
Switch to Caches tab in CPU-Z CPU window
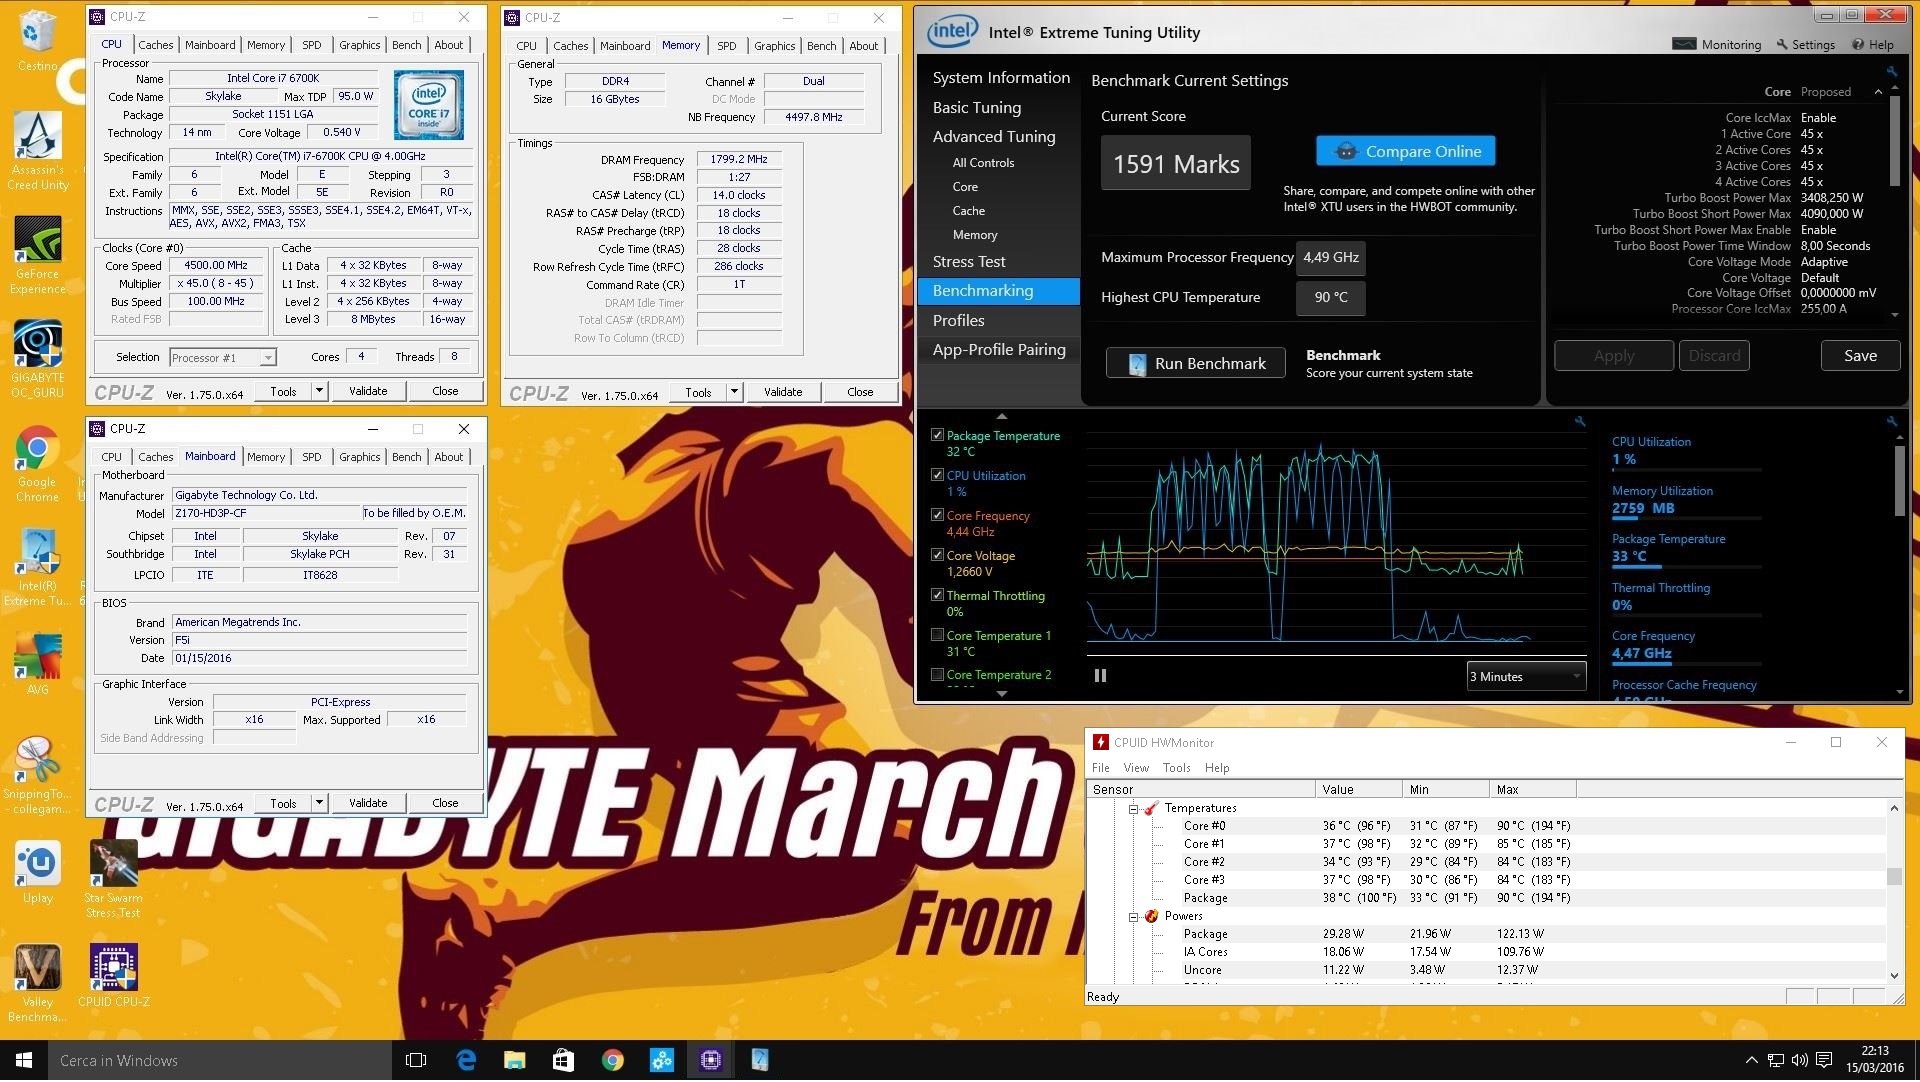(x=155, y=45)
